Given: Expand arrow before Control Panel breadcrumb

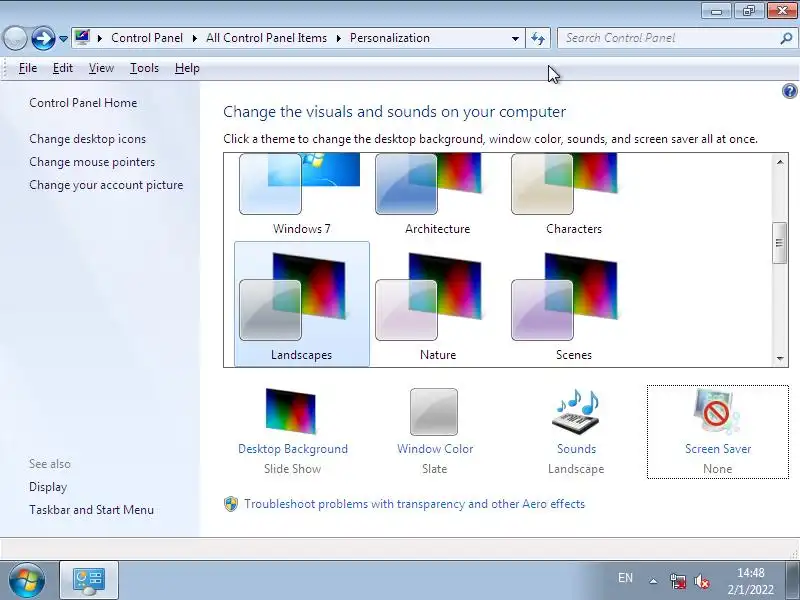Looking at the screenshot, I should (x=100, y=38).
